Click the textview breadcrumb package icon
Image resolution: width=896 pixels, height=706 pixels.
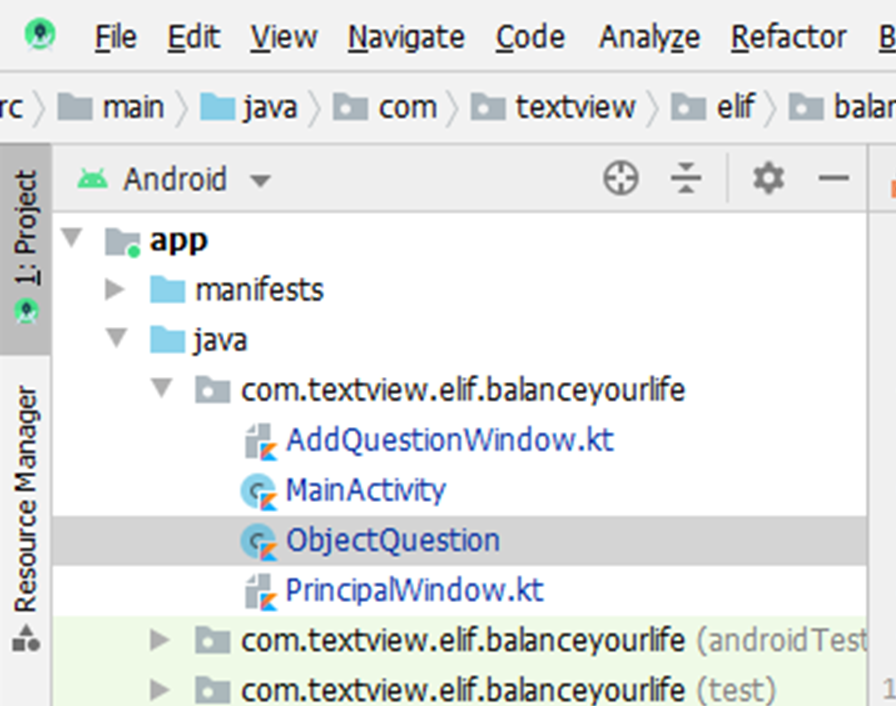pos(488,107)
